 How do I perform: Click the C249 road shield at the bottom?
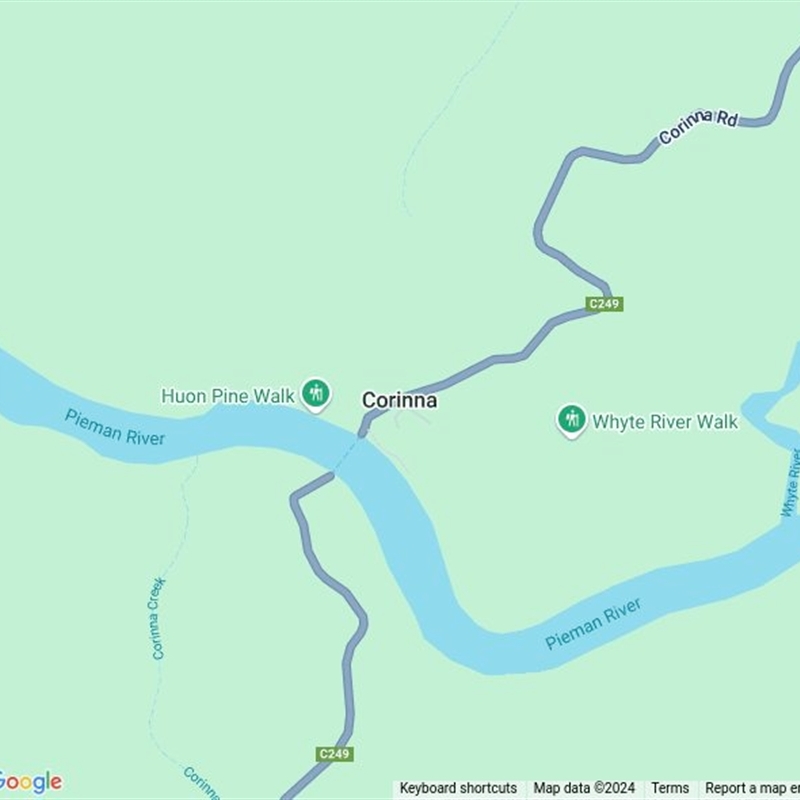(x=334, y=754)
